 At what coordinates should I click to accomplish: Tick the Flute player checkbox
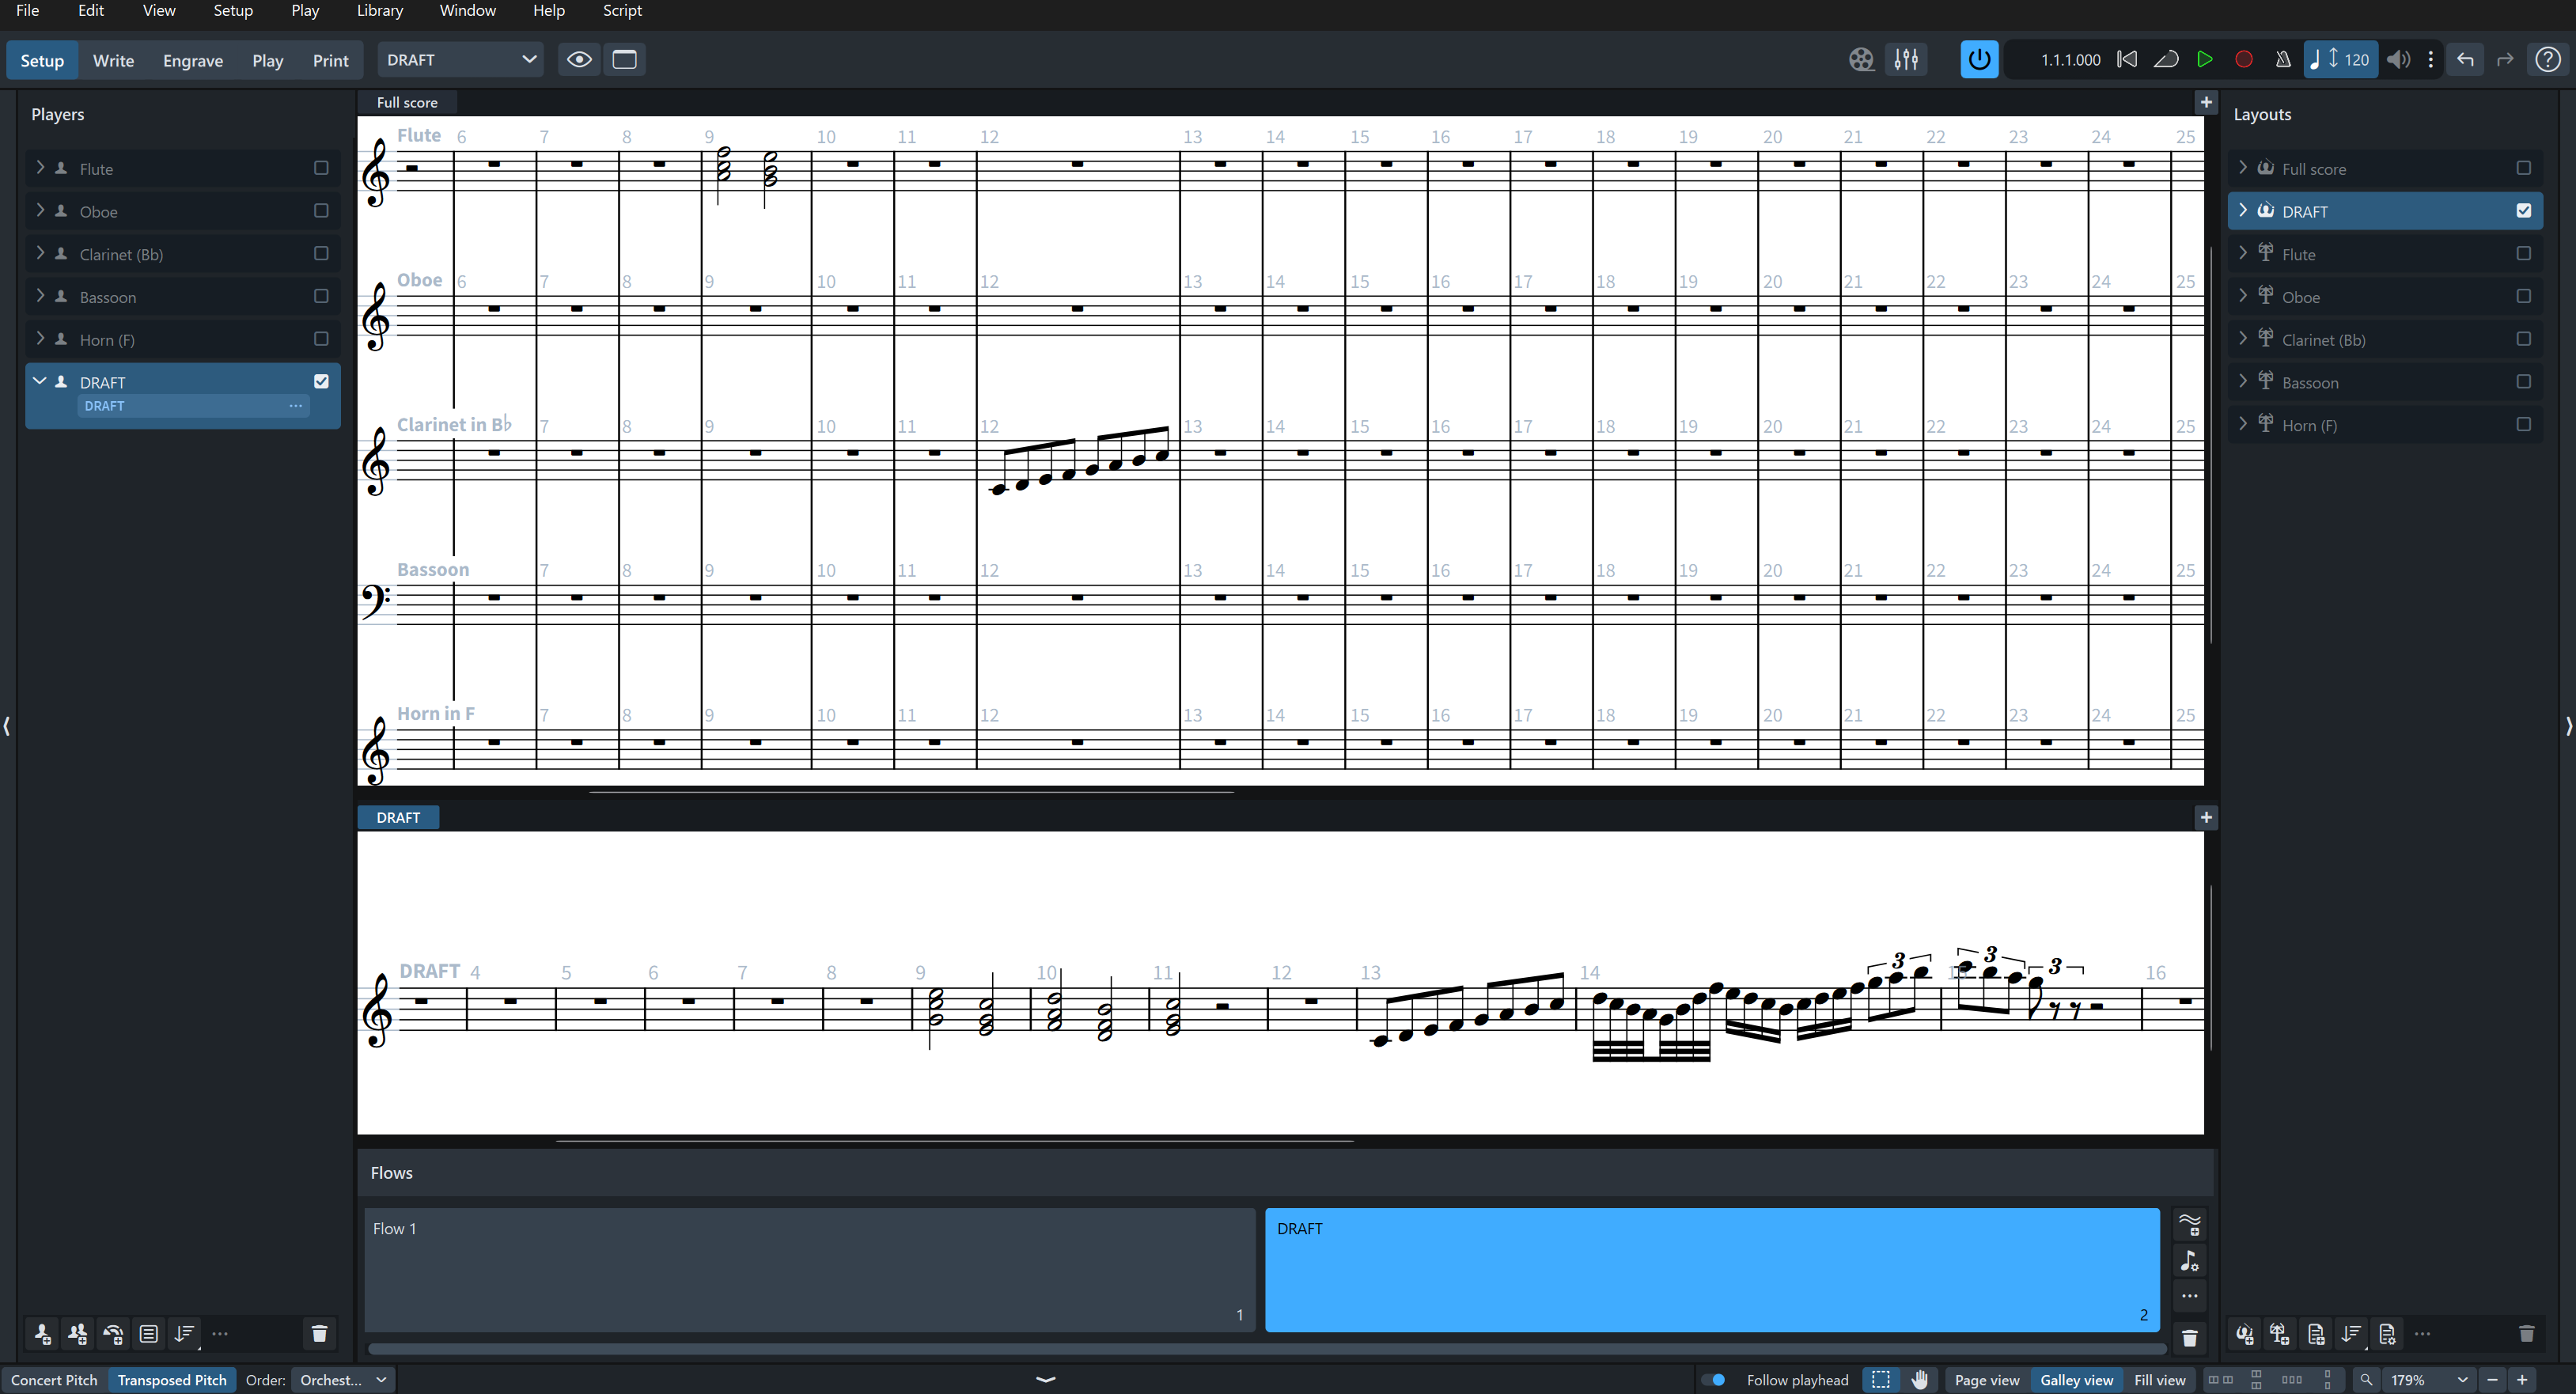coord(321,168)
